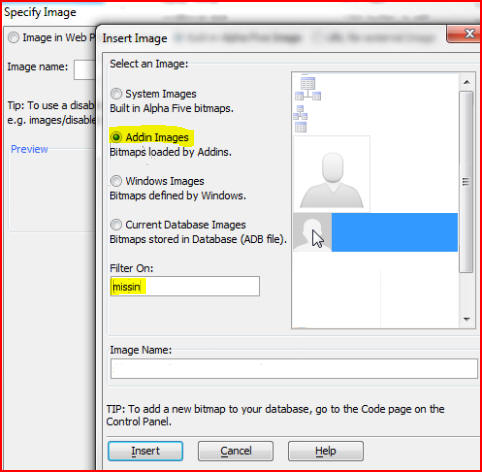Click the Cancel button
This screenshot has height=472, width=482.
click(236, 451)
